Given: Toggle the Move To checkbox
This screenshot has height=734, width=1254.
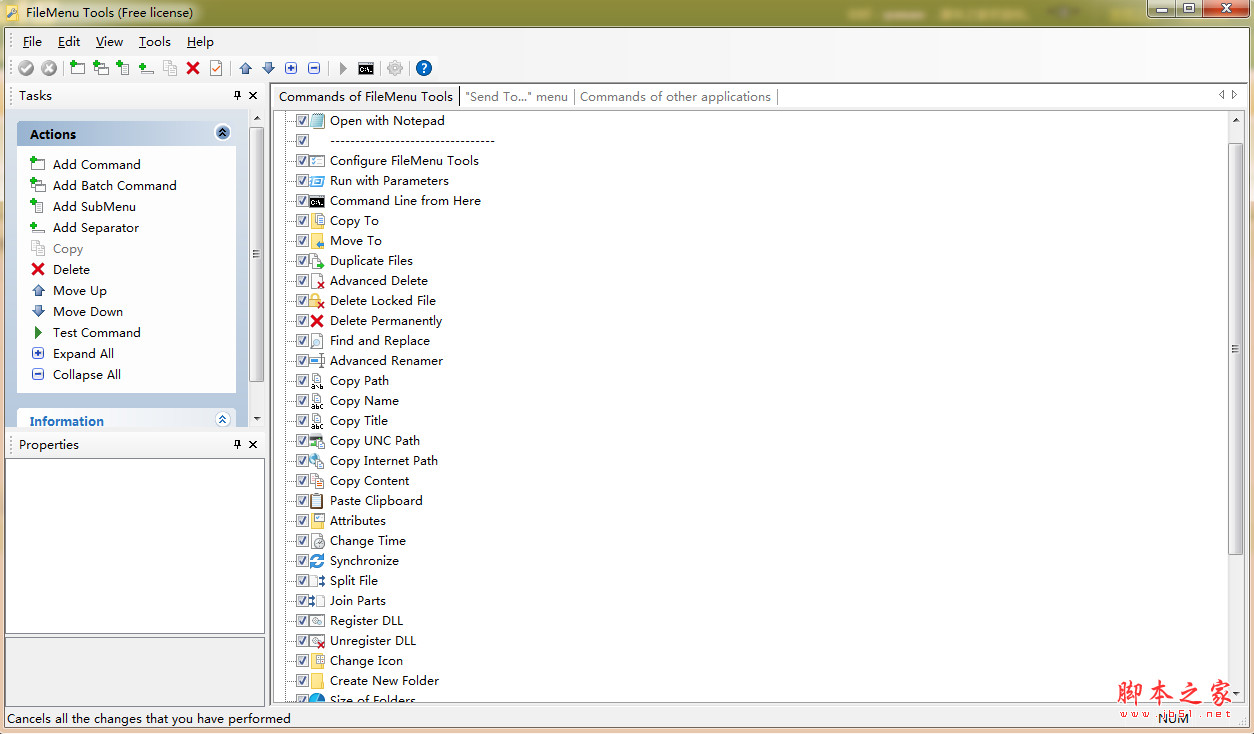Looking at the screenshot, I should pos(302,241).
